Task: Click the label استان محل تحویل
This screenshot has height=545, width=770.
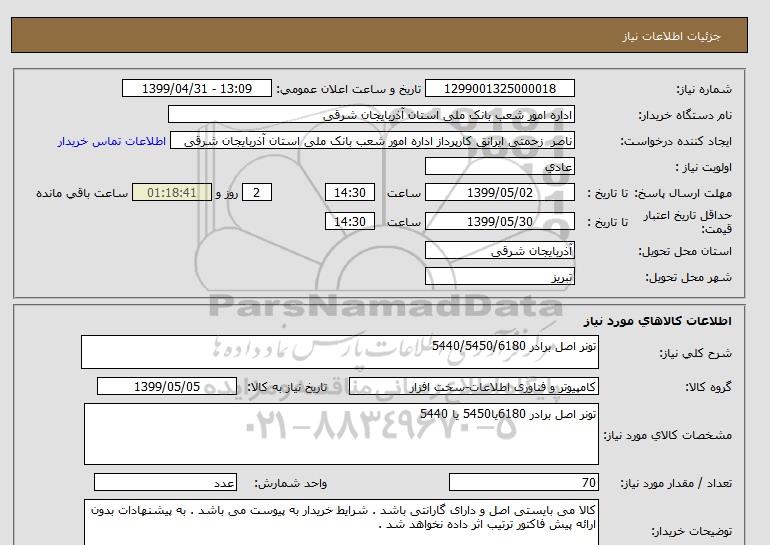Action: tap(685, 251)
